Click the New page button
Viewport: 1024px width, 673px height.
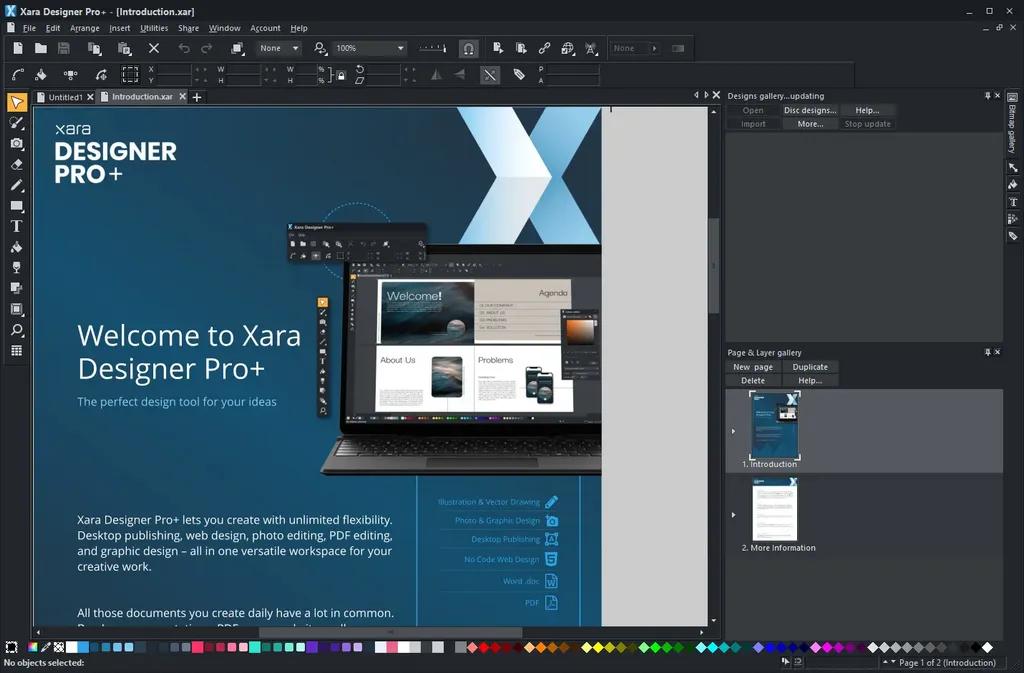pyautogui.click(x=753, y=367)
